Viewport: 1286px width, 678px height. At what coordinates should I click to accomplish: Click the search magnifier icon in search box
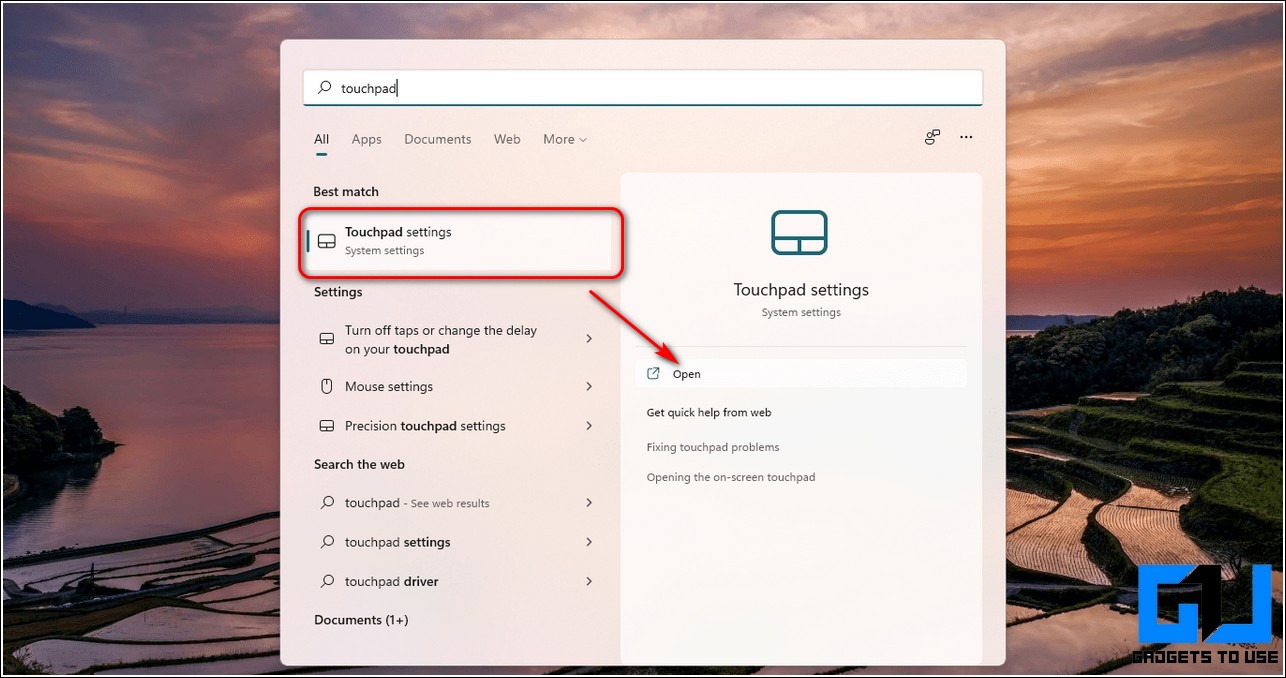(324, 88)
